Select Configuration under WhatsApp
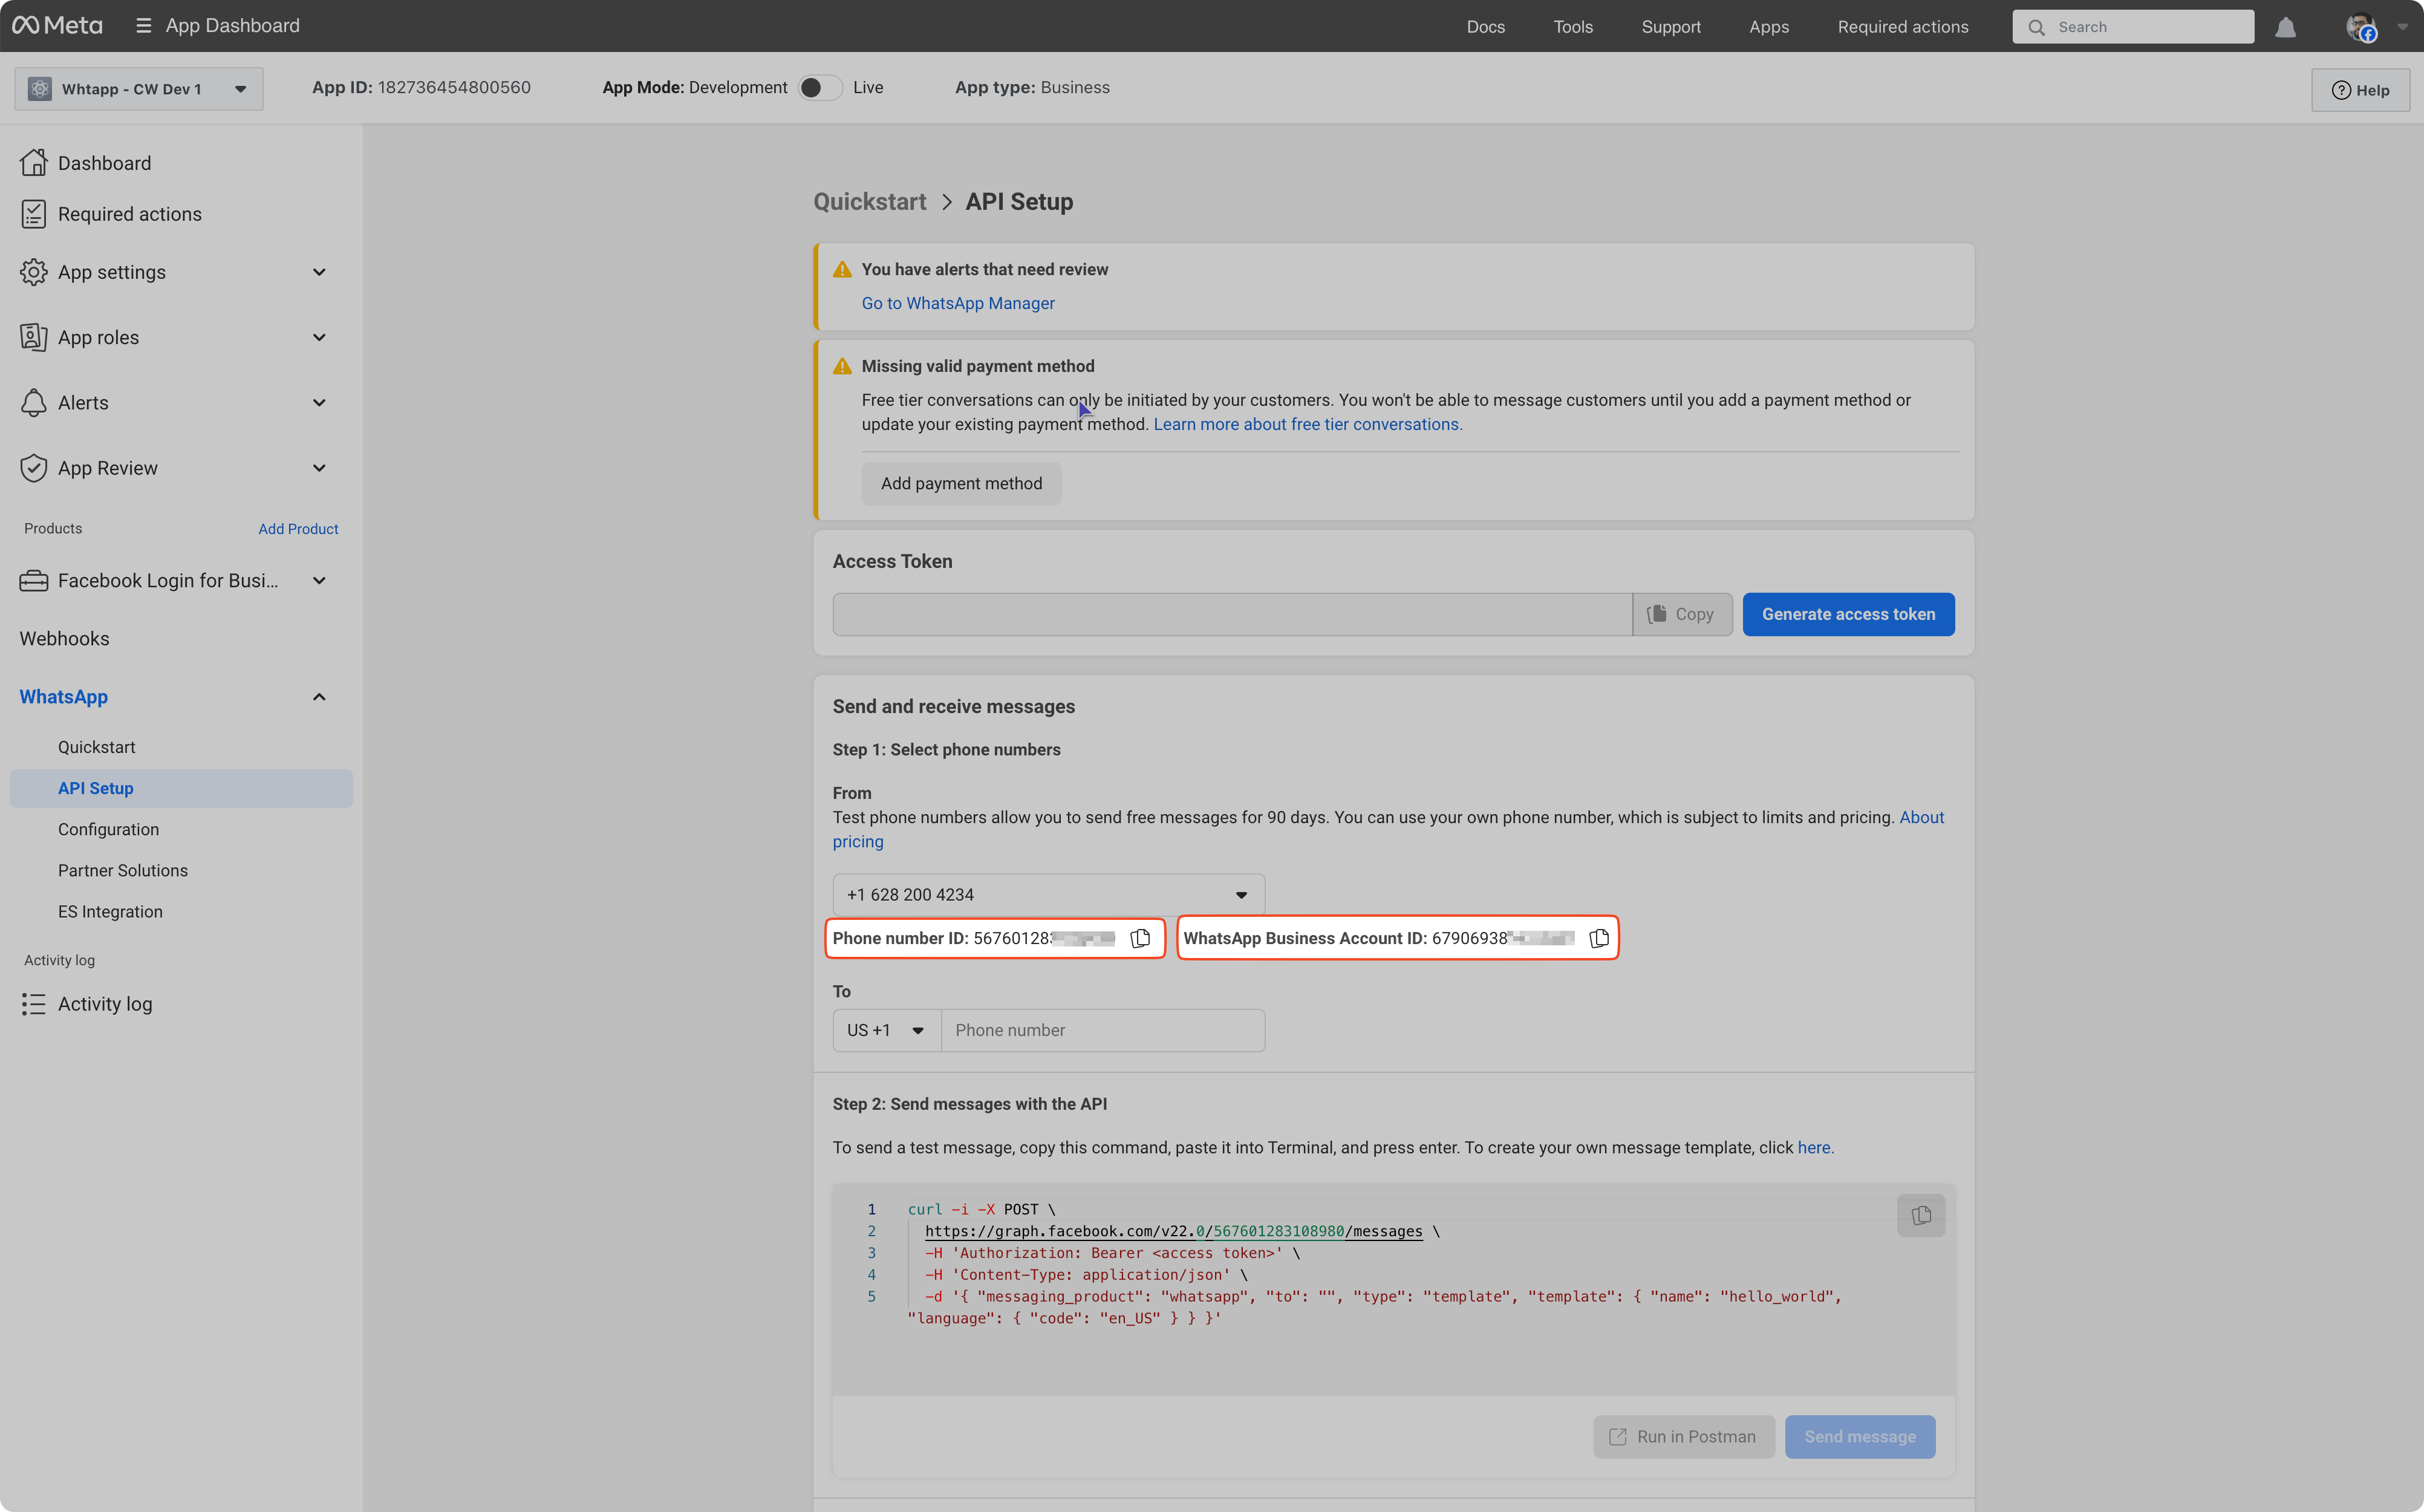 pos(108,829)
